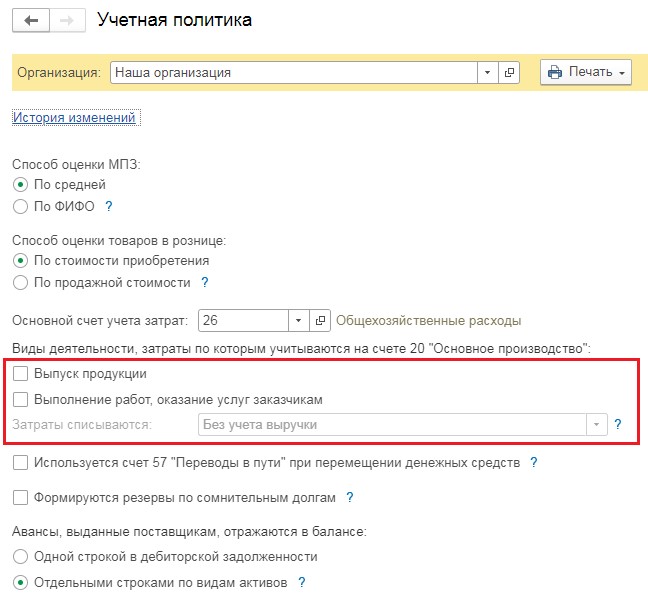Select the По ФИФО radio button

tap(20, 206)
